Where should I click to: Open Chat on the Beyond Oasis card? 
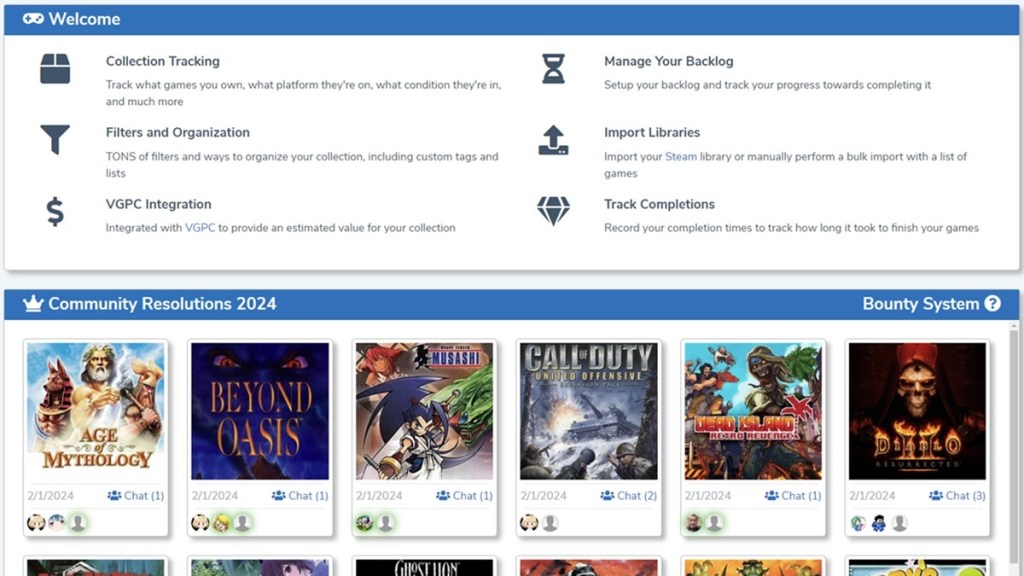307,495
